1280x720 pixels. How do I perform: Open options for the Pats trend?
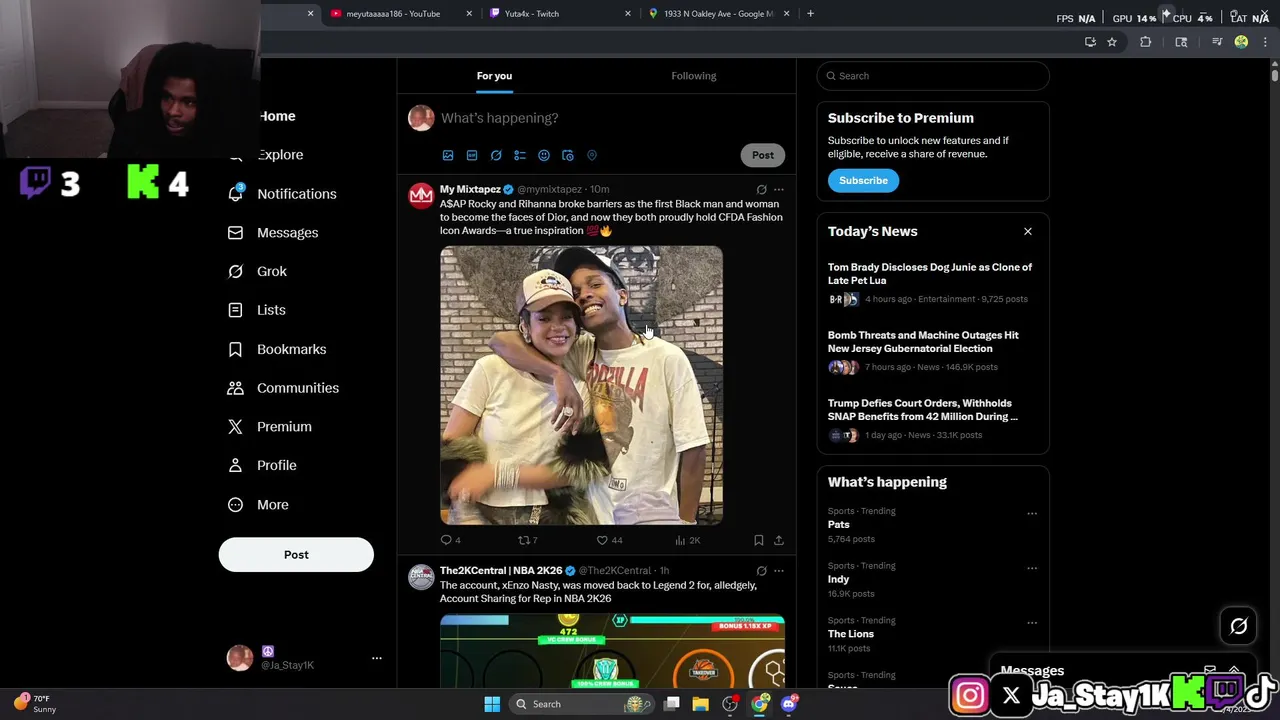click(x=1032, y=514)
